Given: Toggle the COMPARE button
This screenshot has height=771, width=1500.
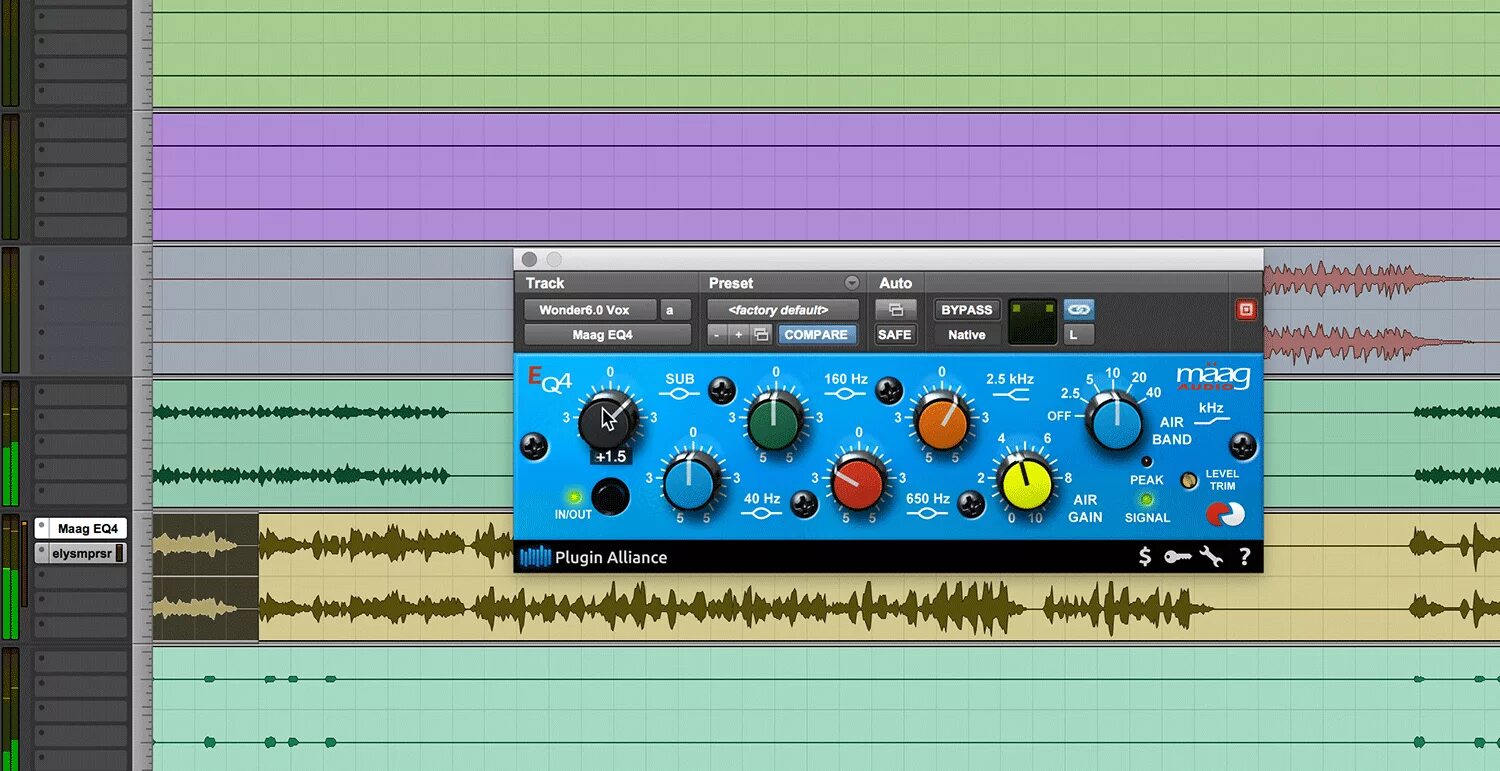Looking at the screenshot, I should tap(816, 335).
